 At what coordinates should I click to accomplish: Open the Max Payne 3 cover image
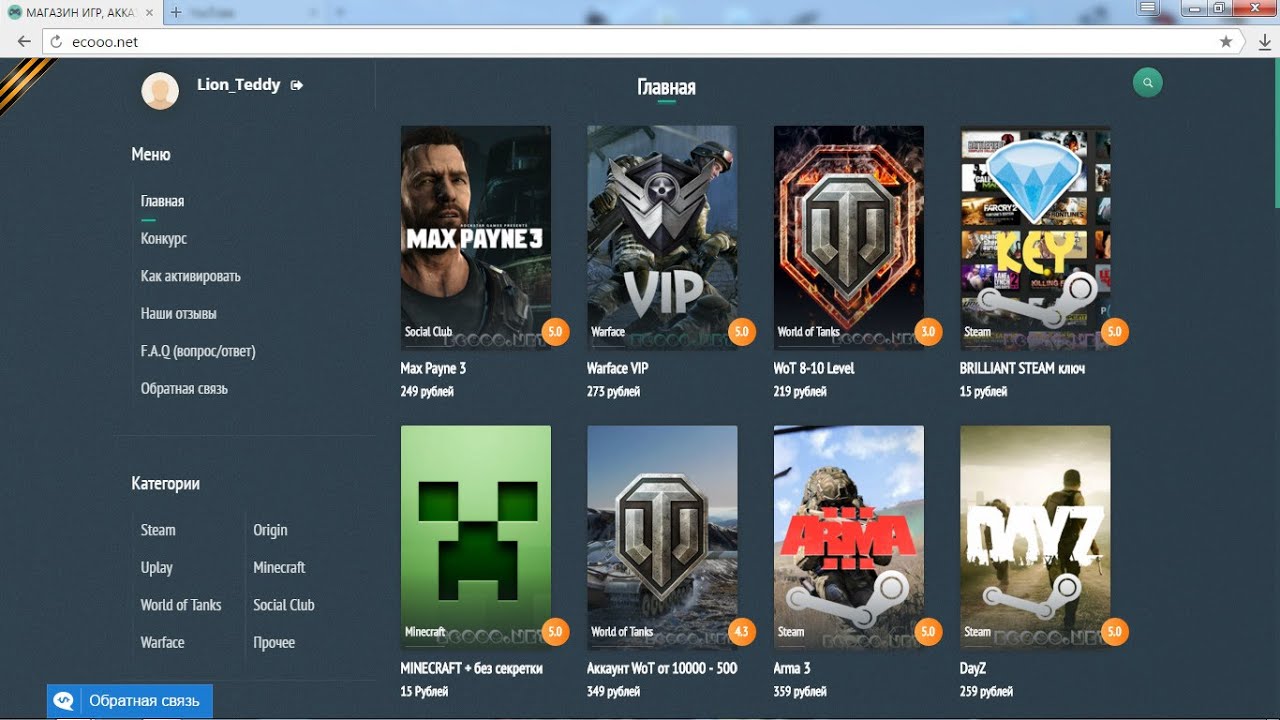point(476,238)
